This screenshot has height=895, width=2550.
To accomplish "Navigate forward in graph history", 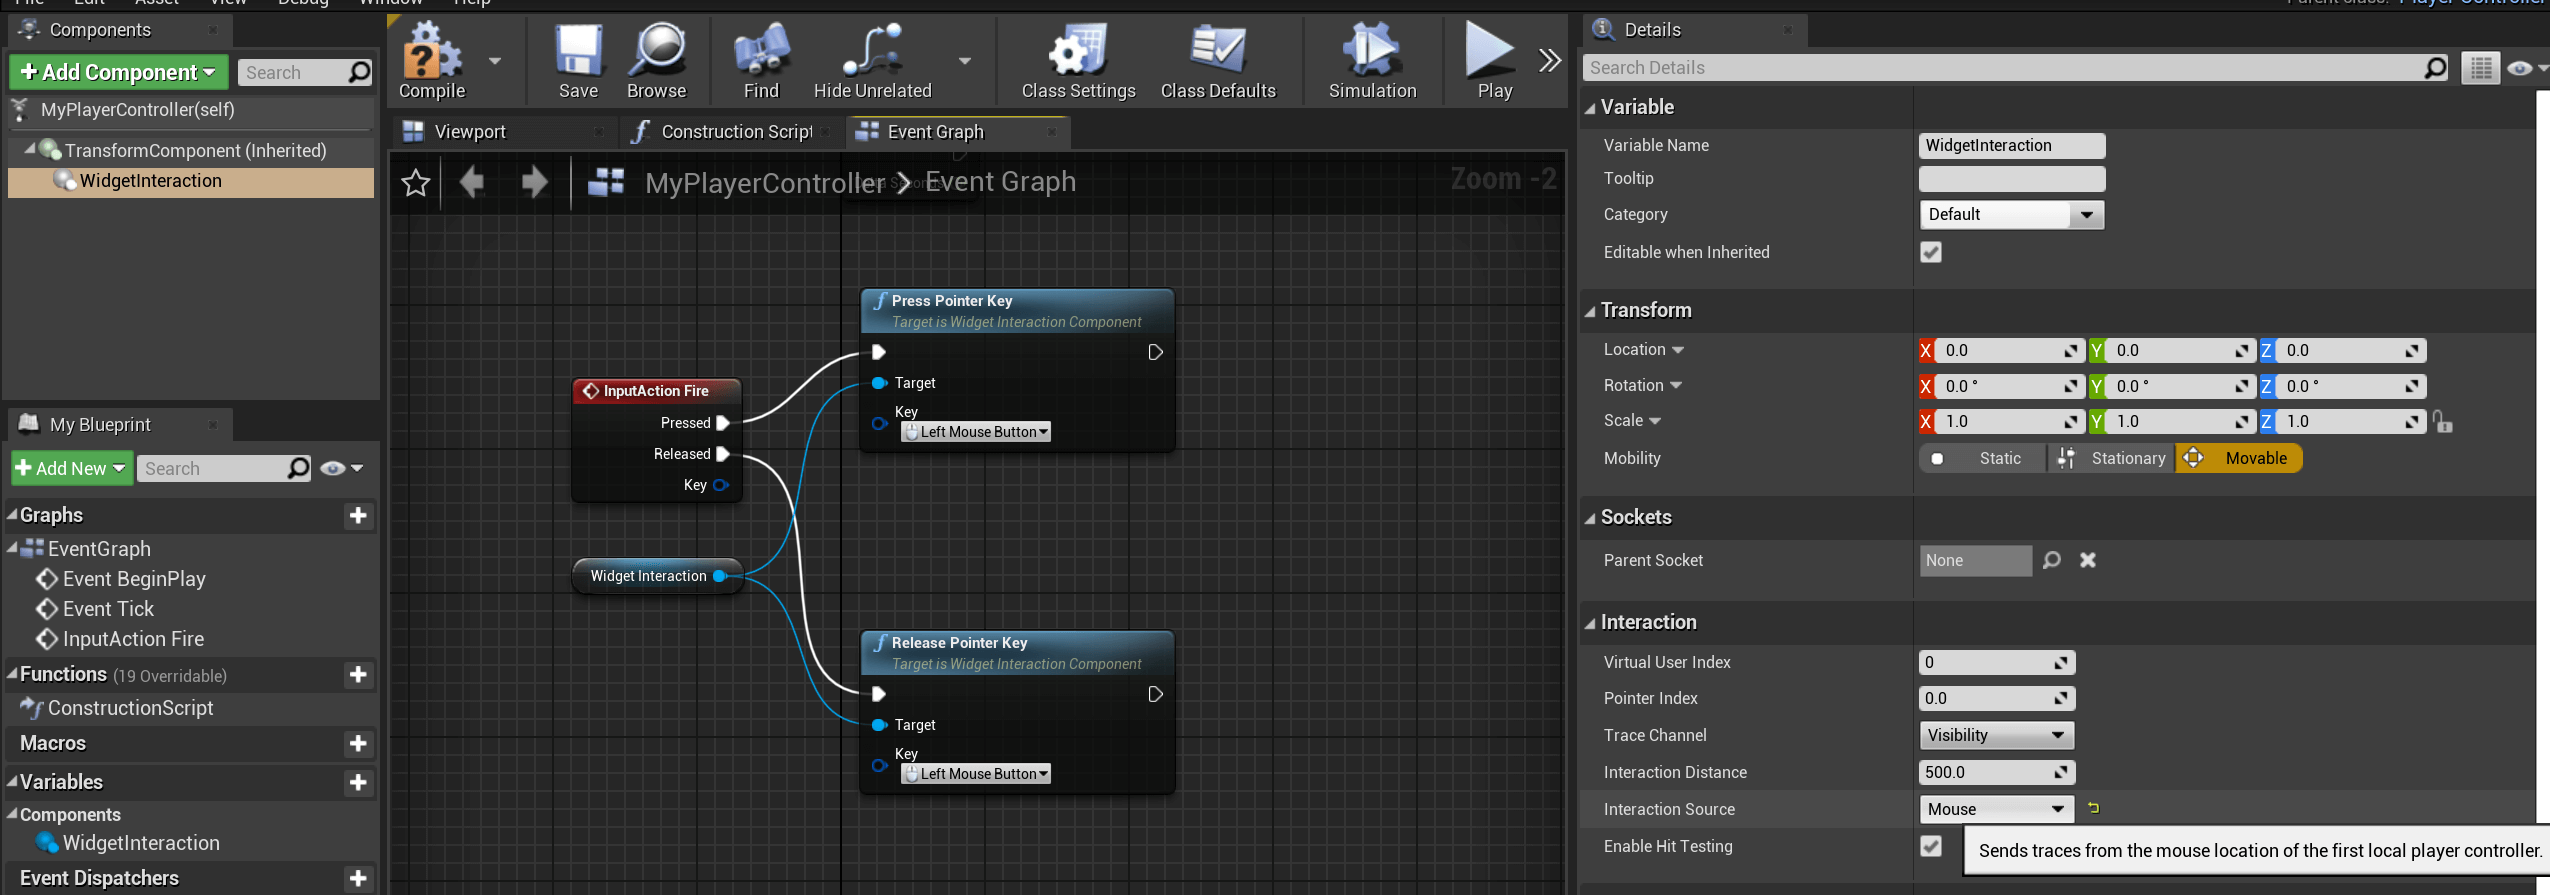I will coord(535,182).
